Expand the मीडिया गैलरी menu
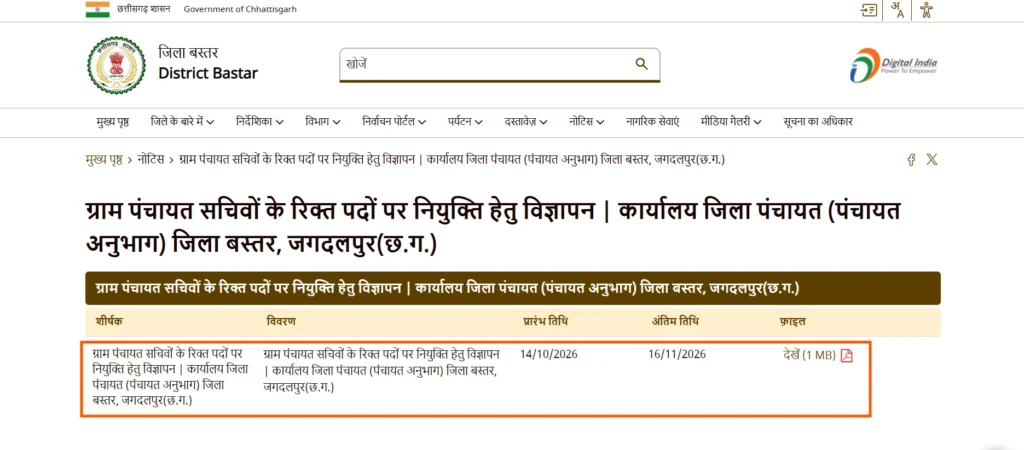 point(731,121)
